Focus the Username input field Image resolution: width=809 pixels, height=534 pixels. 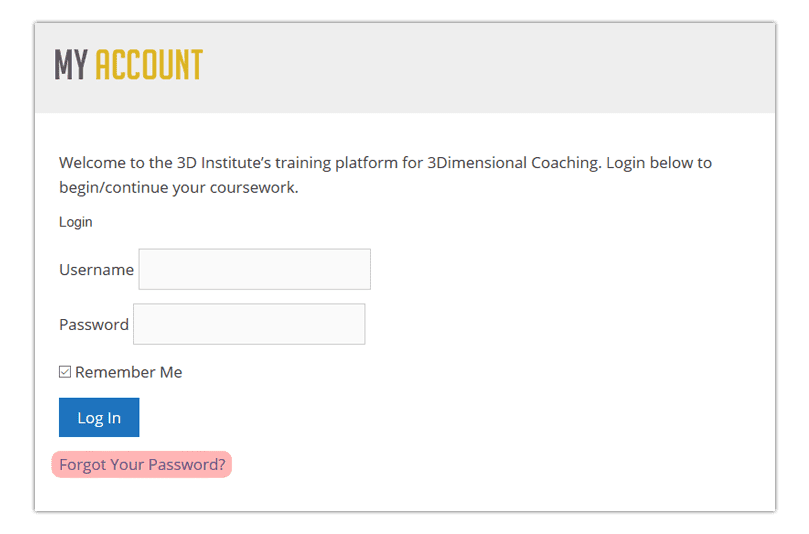[254, 269]
